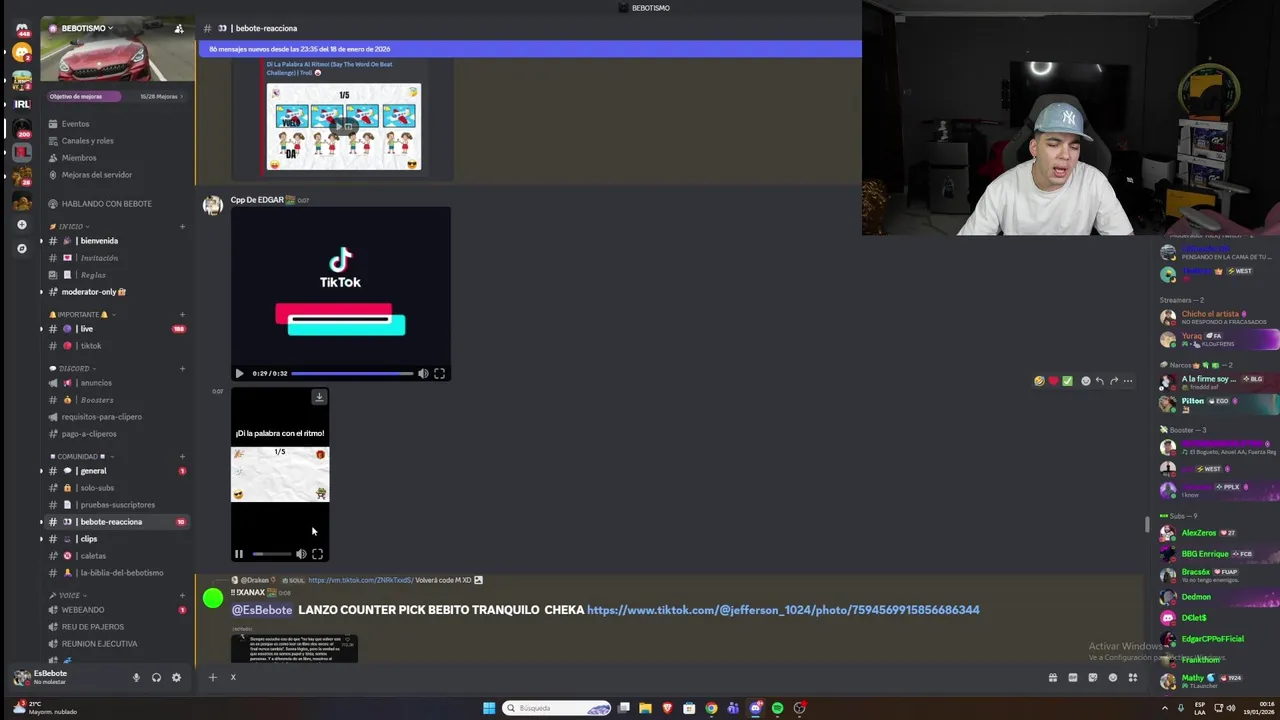Collapse the INICIO category

[x=70, y=227]
